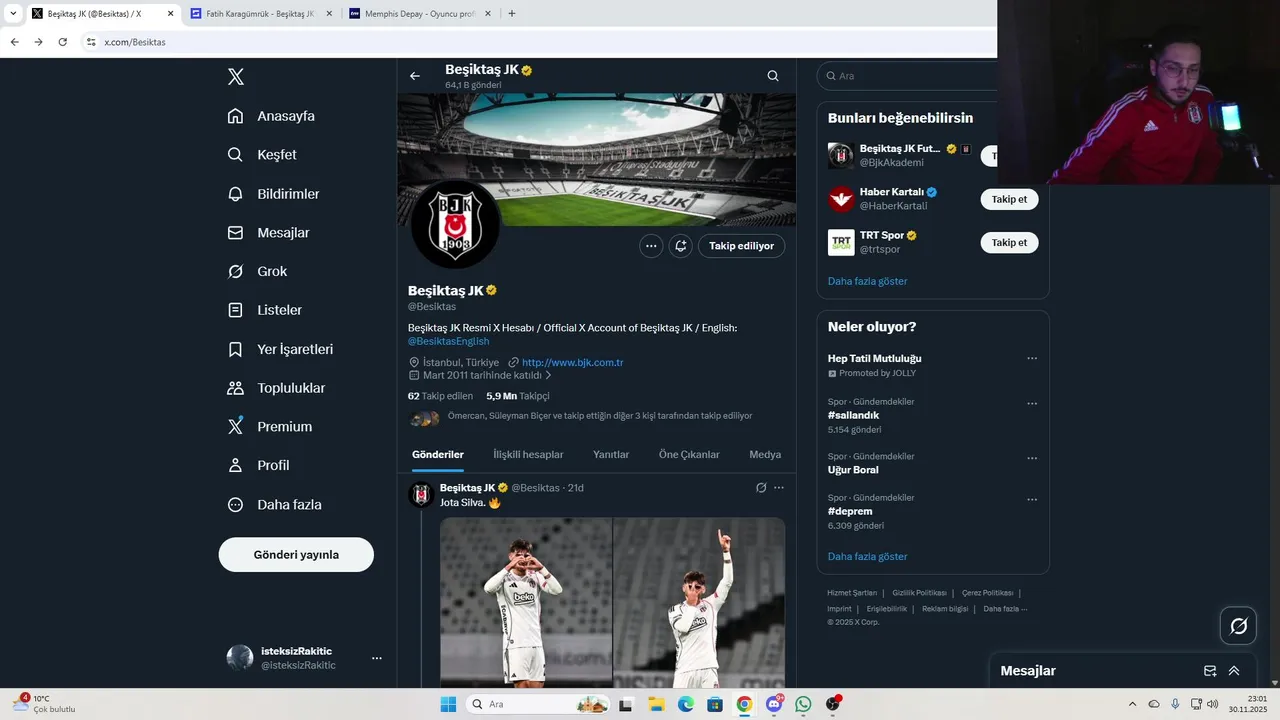Image resolution: width=1280 pixels, height=720 pixels.
Task: Open the @BesiktasEnglish link in bio
Action: coord(448,342)
